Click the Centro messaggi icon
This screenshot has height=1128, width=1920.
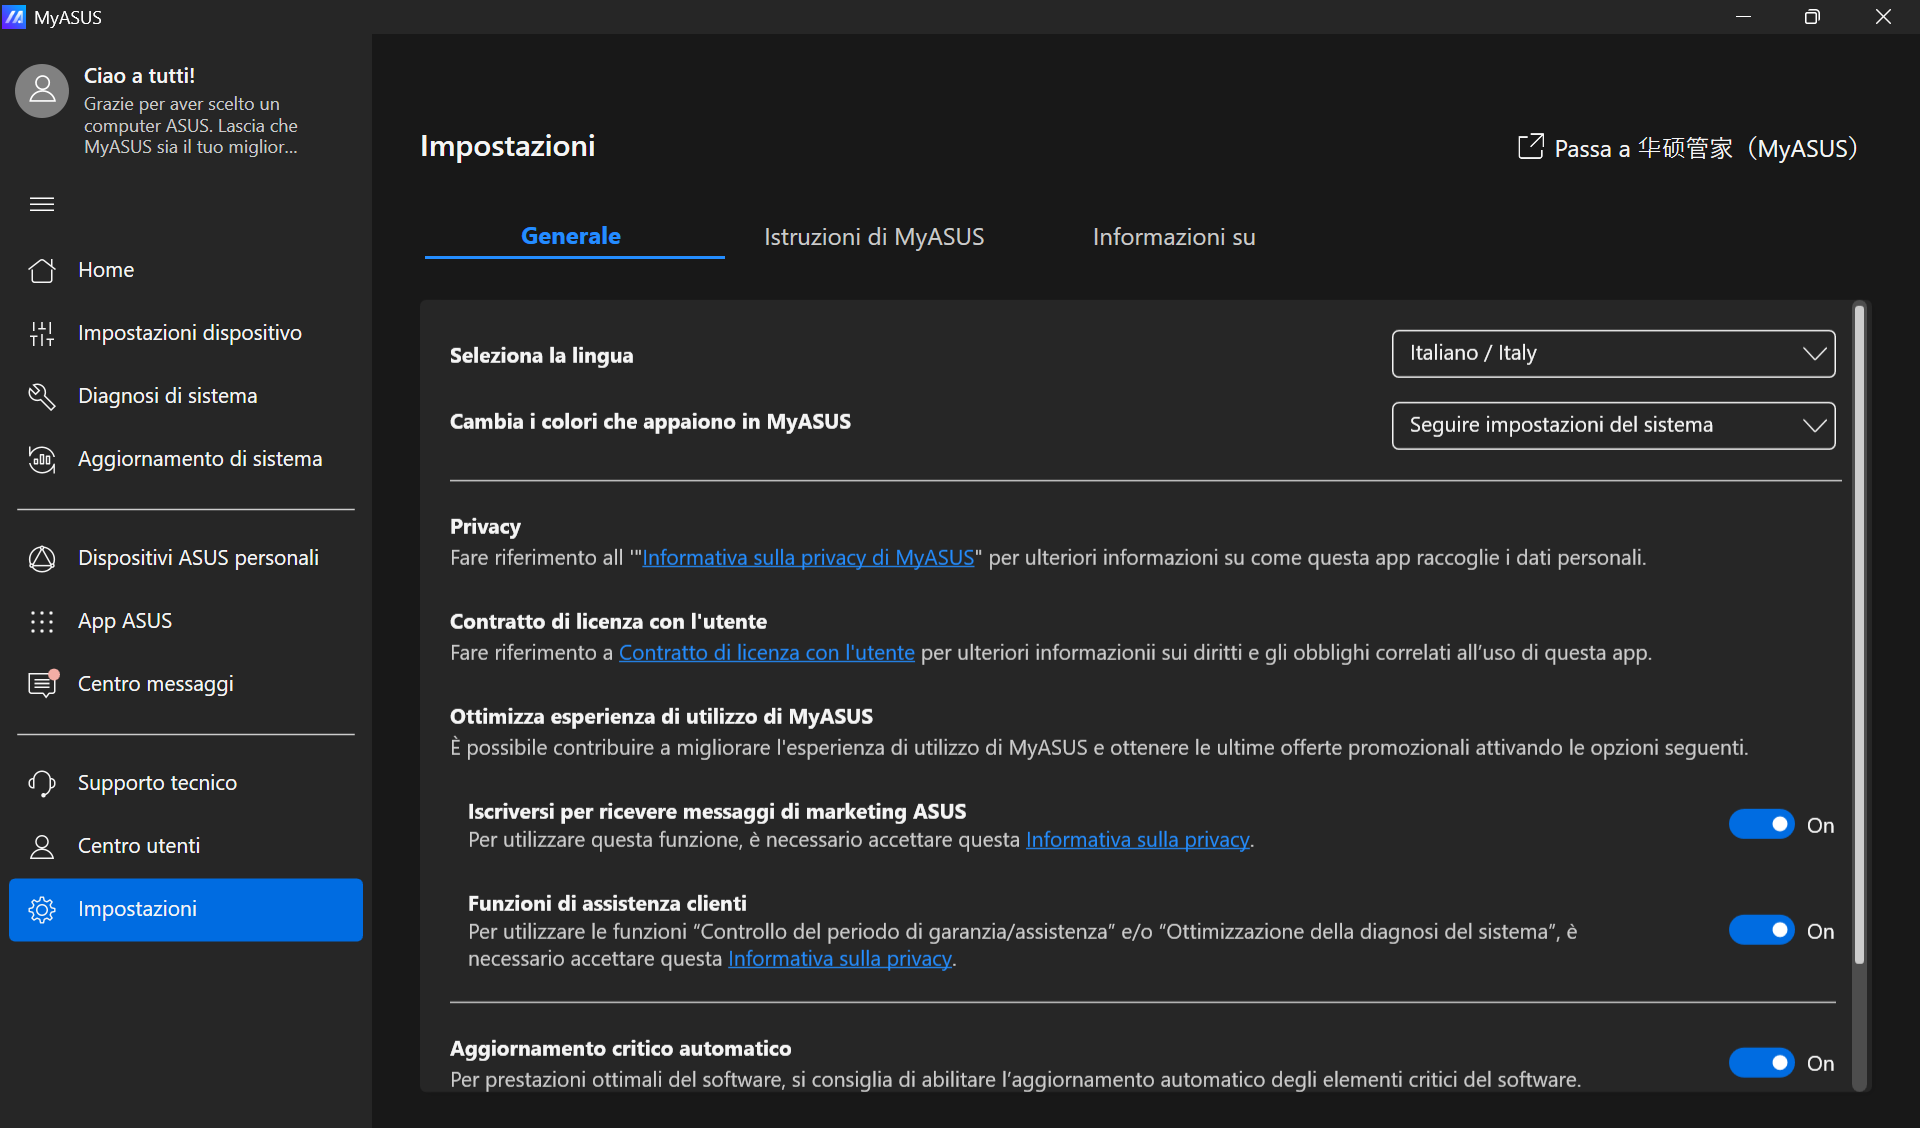click(x=42, y=684)
